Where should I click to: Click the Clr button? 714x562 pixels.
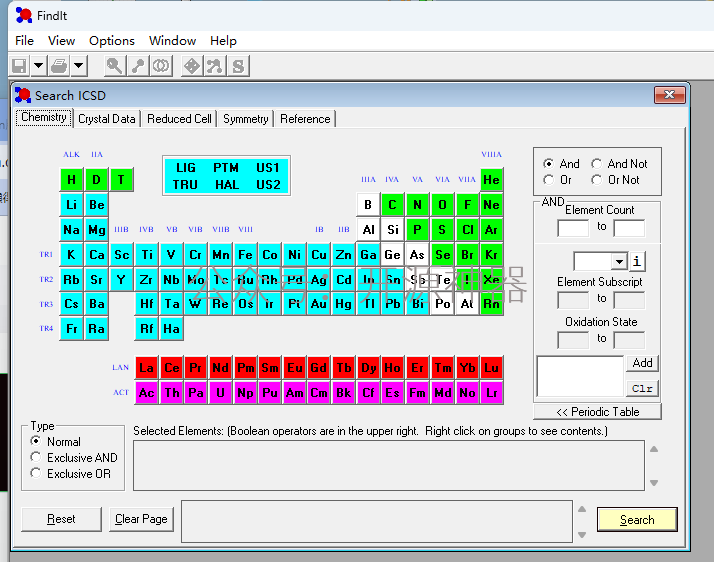(x=643, y=388)
